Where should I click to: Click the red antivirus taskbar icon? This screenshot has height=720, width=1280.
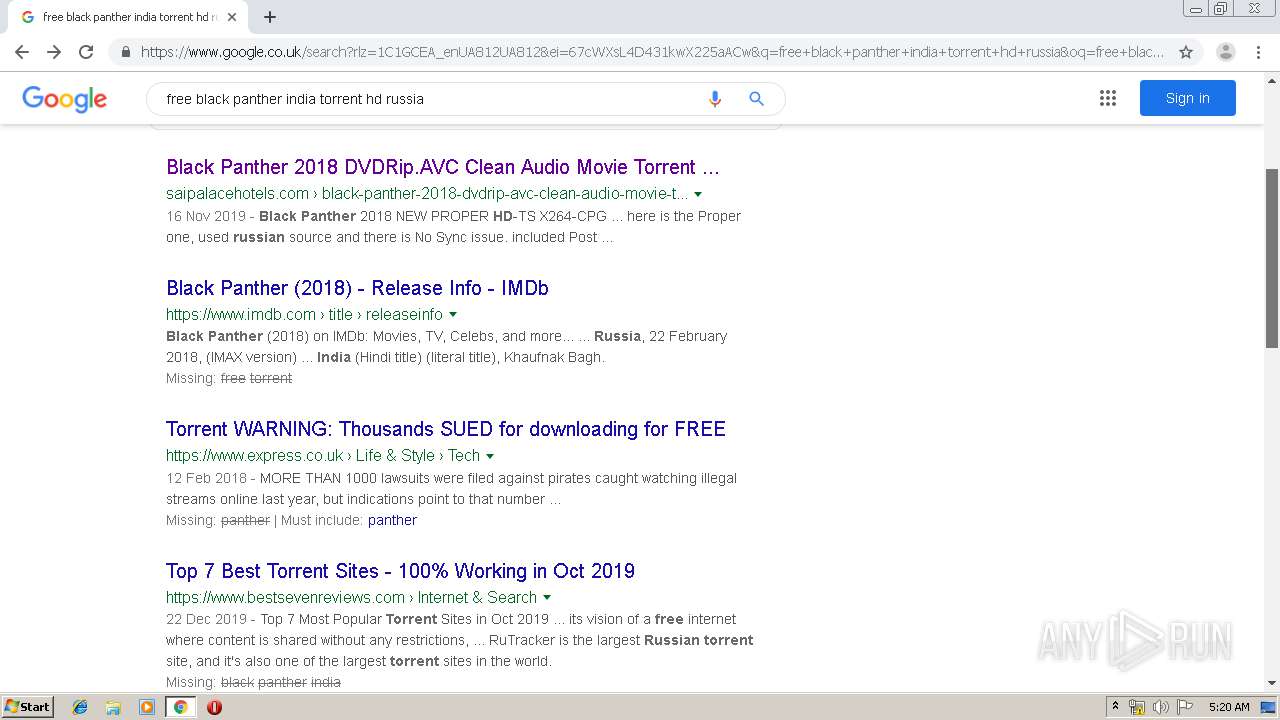click(214, 707)
